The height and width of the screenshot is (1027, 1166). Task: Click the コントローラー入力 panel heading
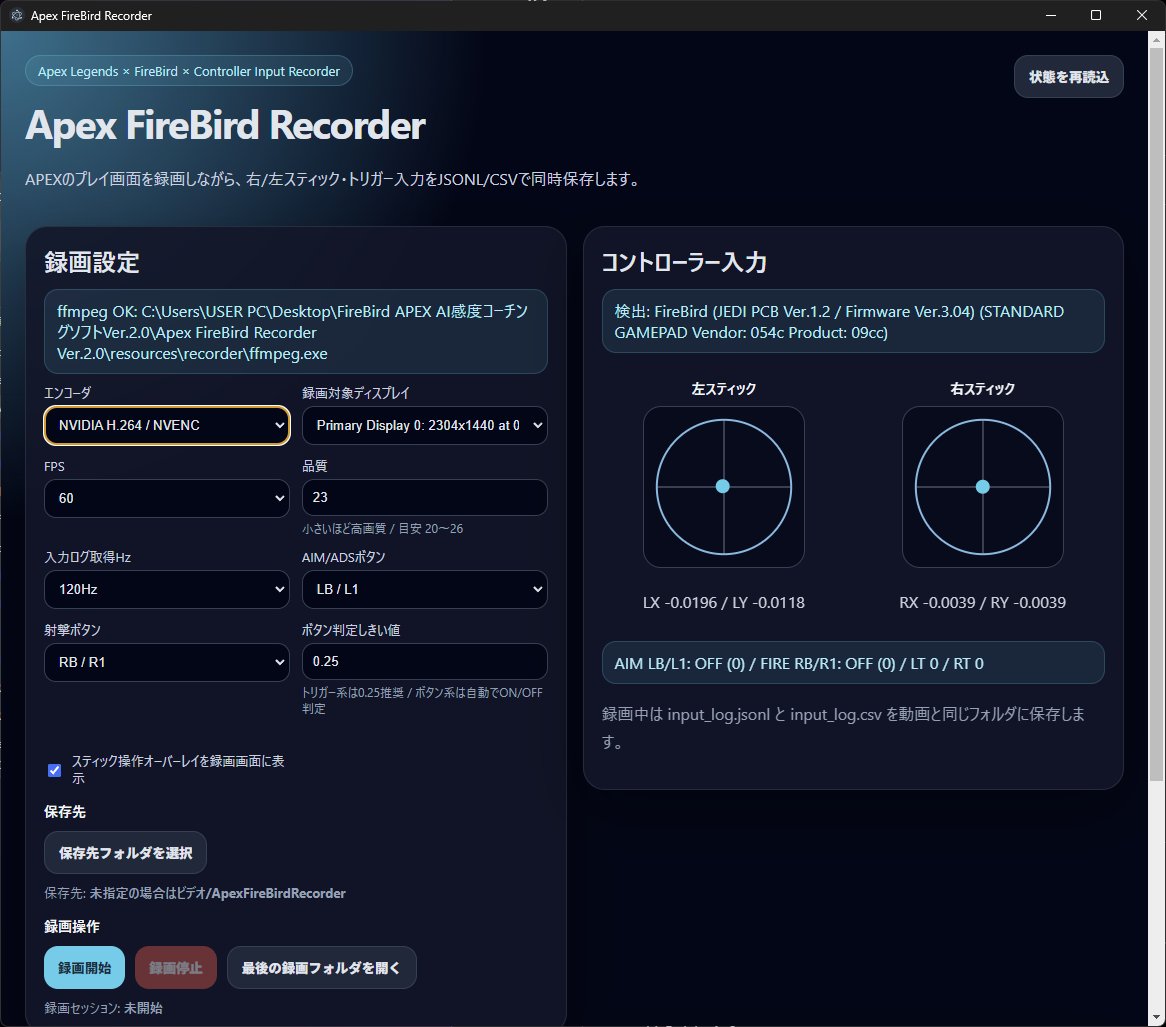tap(683, 263)
